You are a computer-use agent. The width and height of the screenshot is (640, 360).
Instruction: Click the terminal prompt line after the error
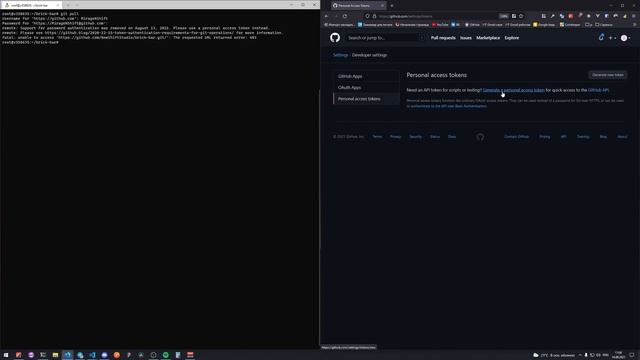tap(31, 42)
